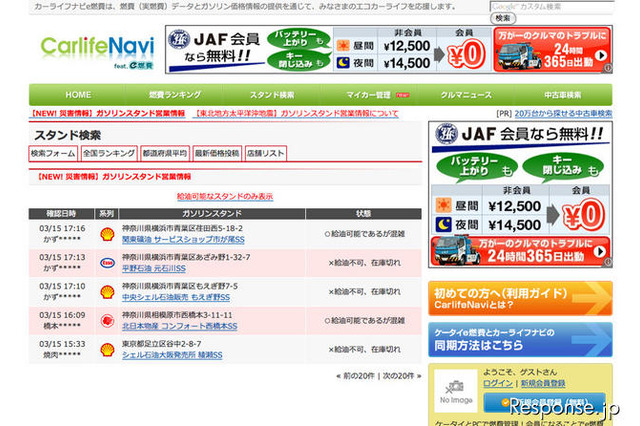640x426 pixels.
Task: Click the 状態 column header
Action: coord(363,214)
